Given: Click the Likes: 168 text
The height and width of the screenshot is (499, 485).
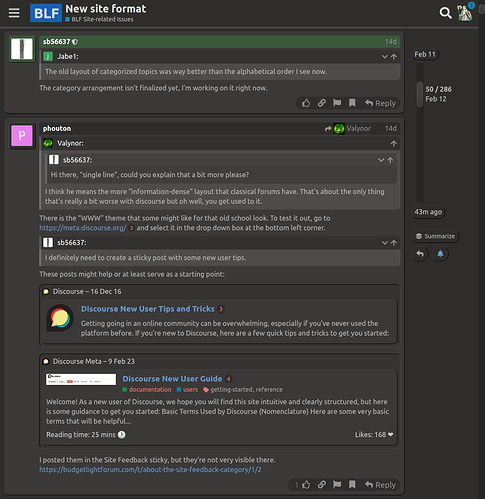Looking at the screenshot, I should click(374, 434).
